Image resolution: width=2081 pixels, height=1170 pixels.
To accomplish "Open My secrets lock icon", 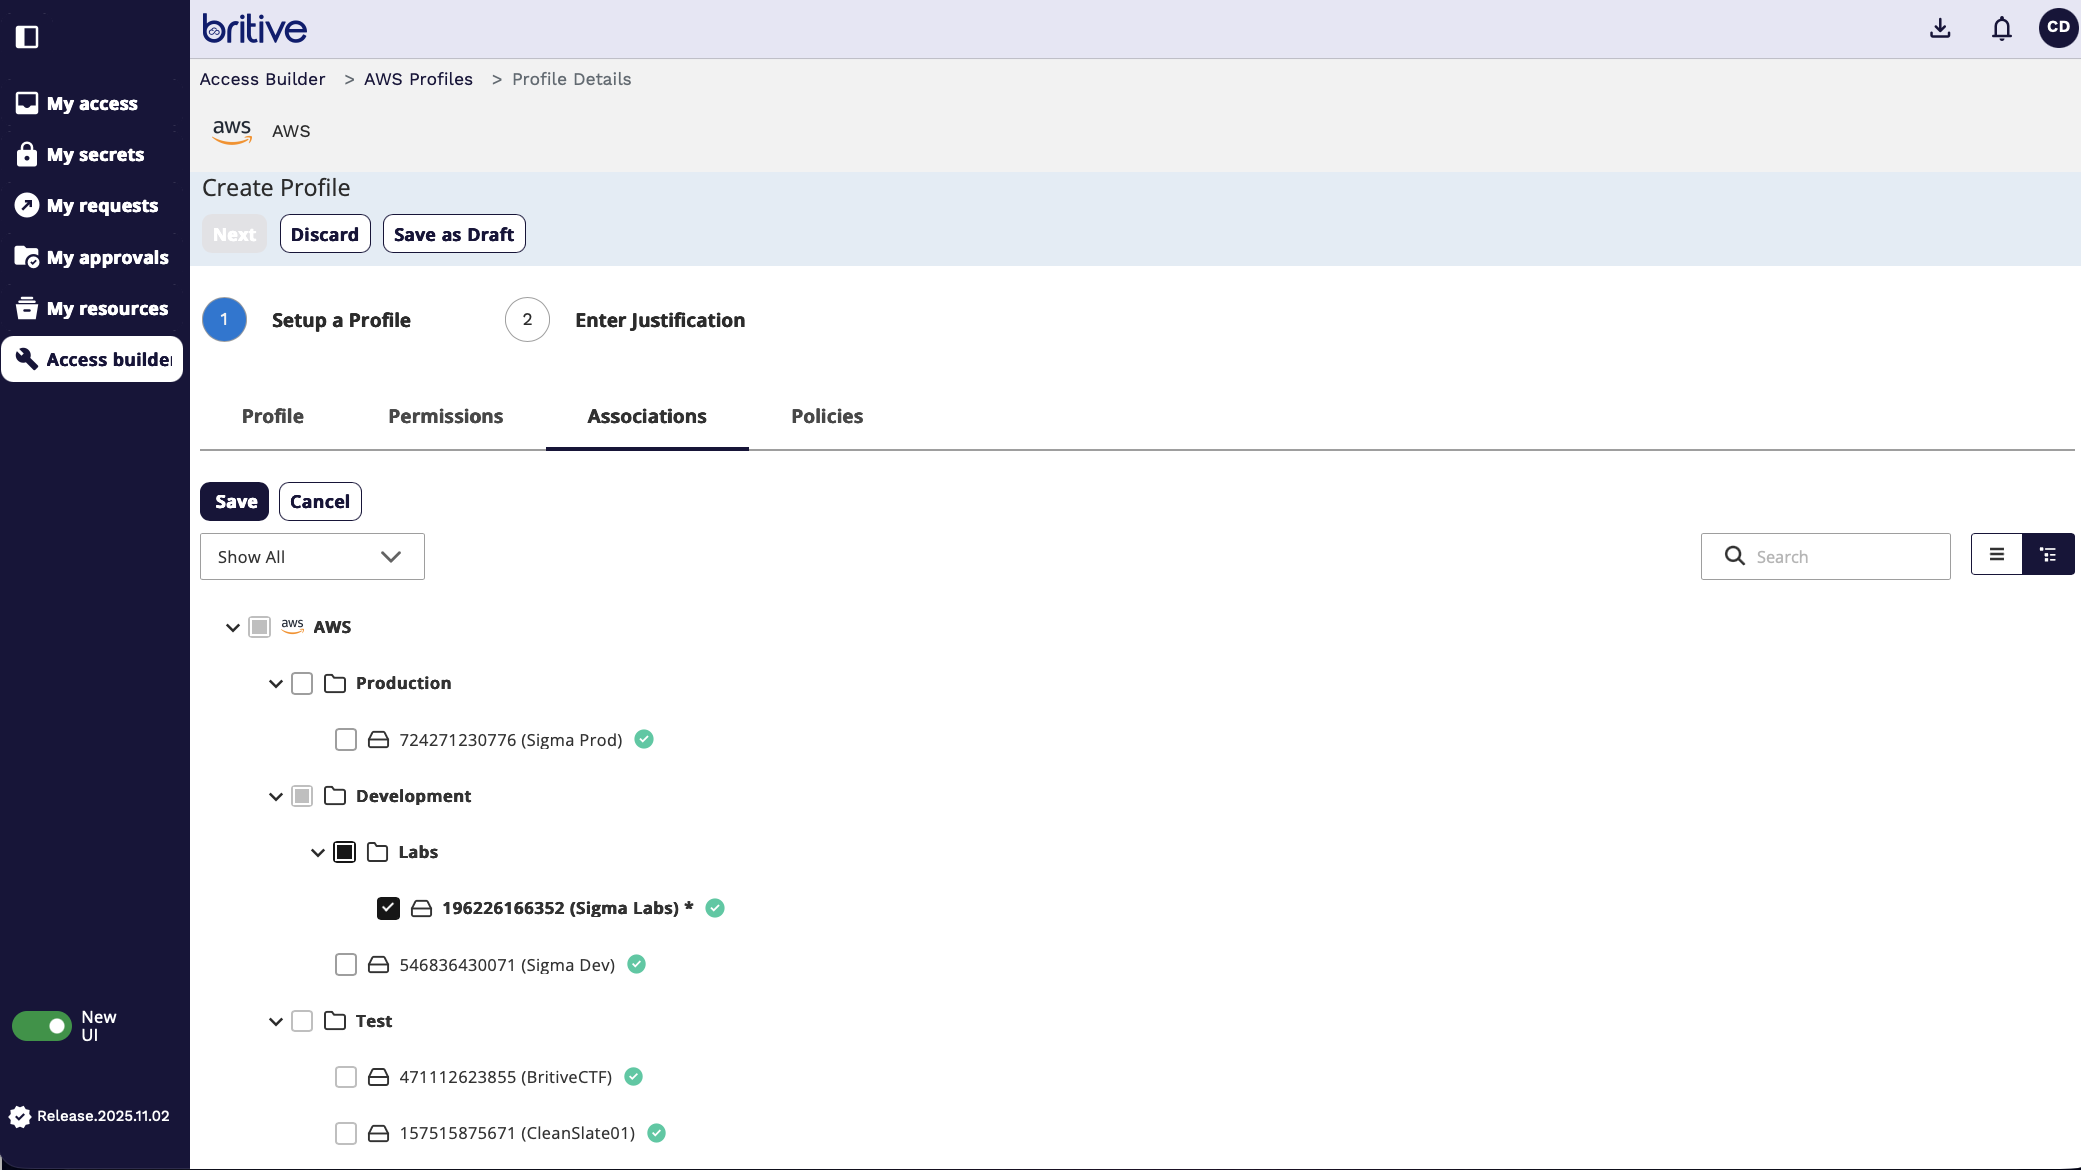I will coord(27,154).
